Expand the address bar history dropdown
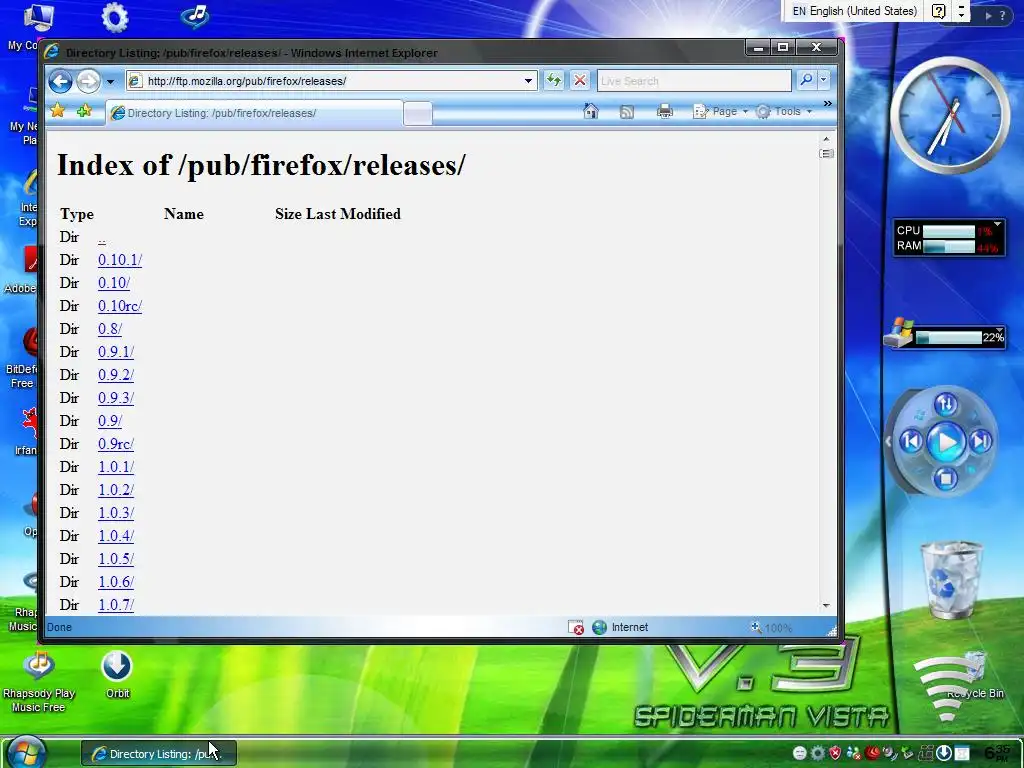The width and height of the screenshot is (1024, 768). [x=528, y=81]
